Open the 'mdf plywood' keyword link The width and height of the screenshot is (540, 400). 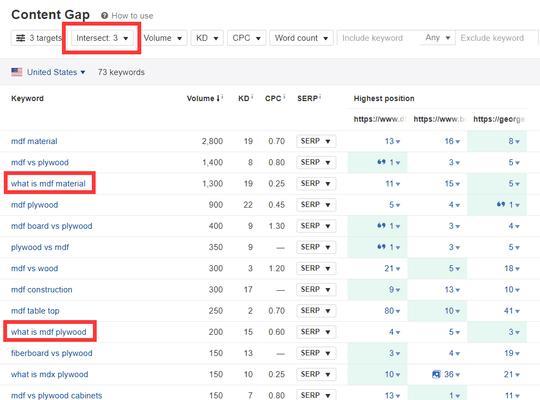pyautogui.click(x=34, y=205)
